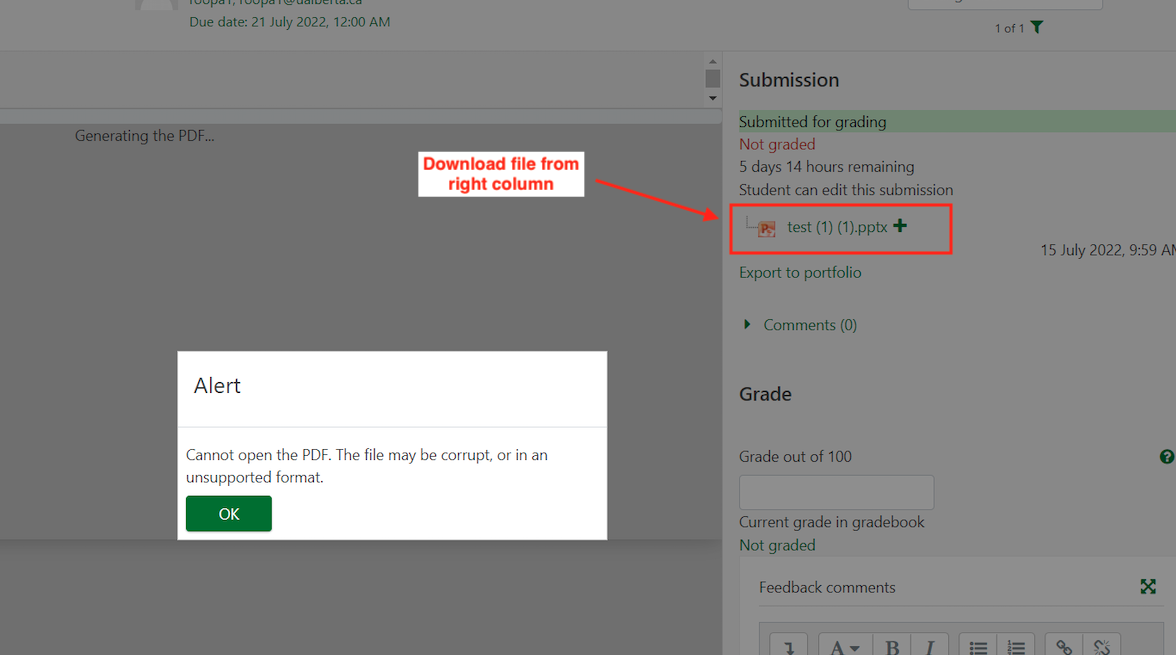Click the insert link icon
Viewport: 1176px width, 655px height.
coord(1064,646)
